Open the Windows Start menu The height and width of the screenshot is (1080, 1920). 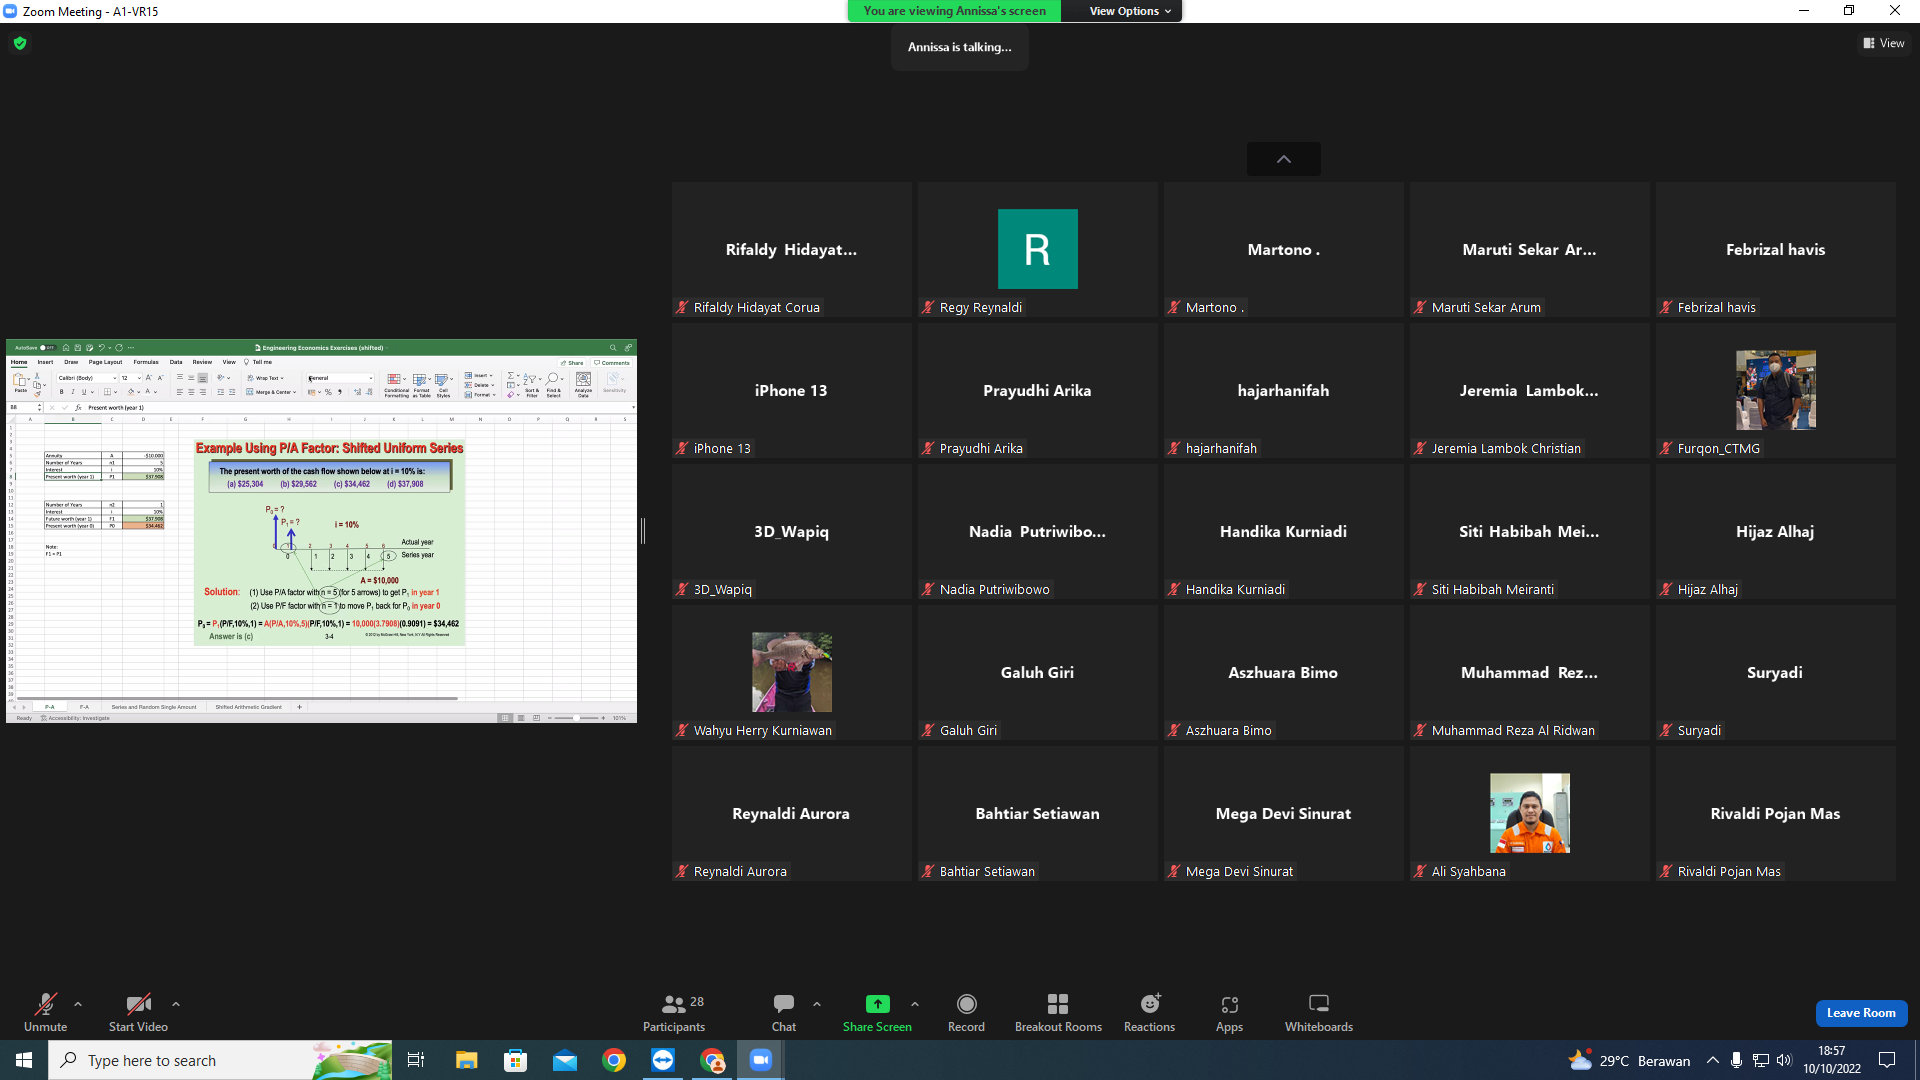click(24, 1060)
